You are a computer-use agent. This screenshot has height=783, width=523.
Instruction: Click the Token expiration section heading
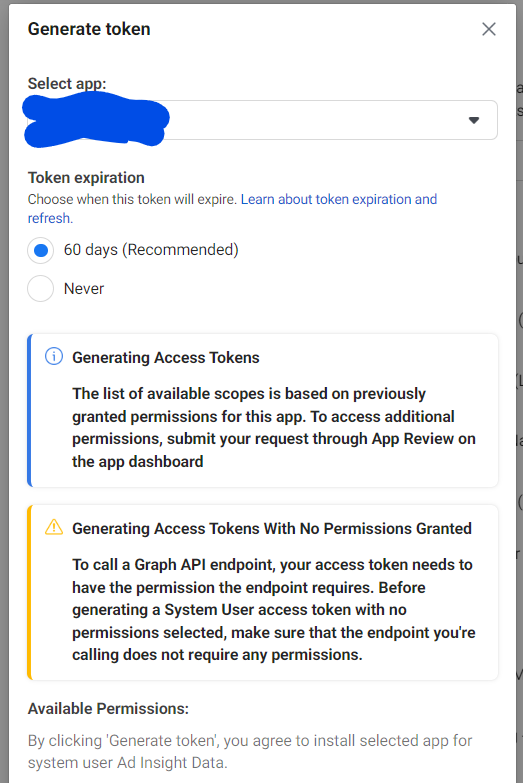point(86,178)
